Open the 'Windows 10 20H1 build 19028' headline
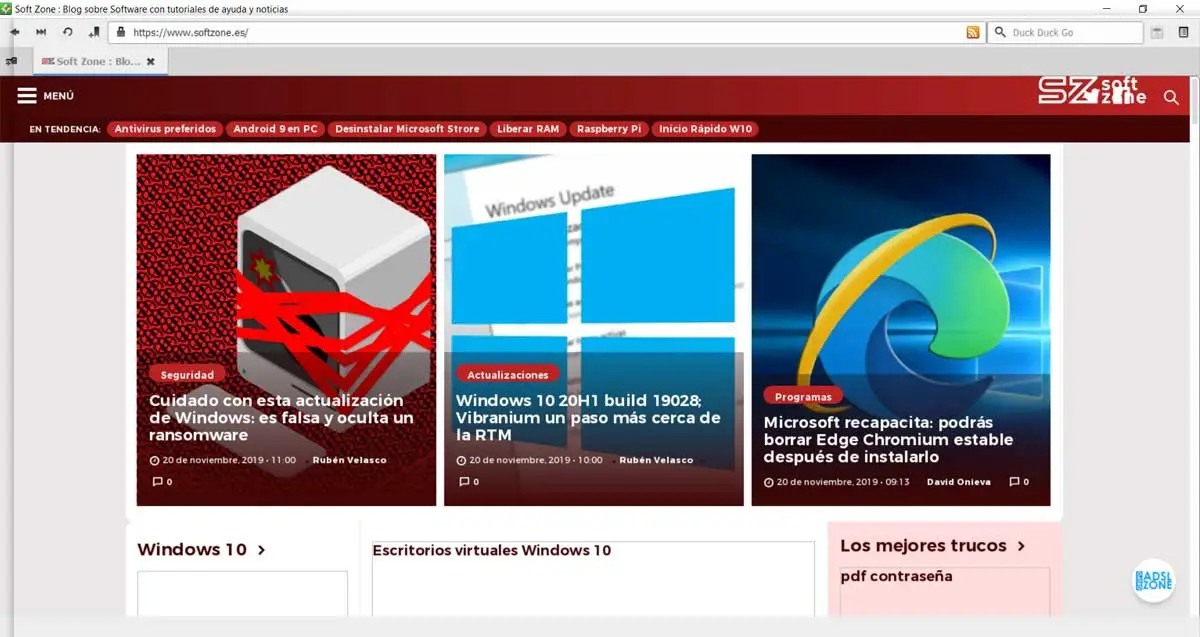Viewport: 1200px width, 637px height. coord(588,418)
